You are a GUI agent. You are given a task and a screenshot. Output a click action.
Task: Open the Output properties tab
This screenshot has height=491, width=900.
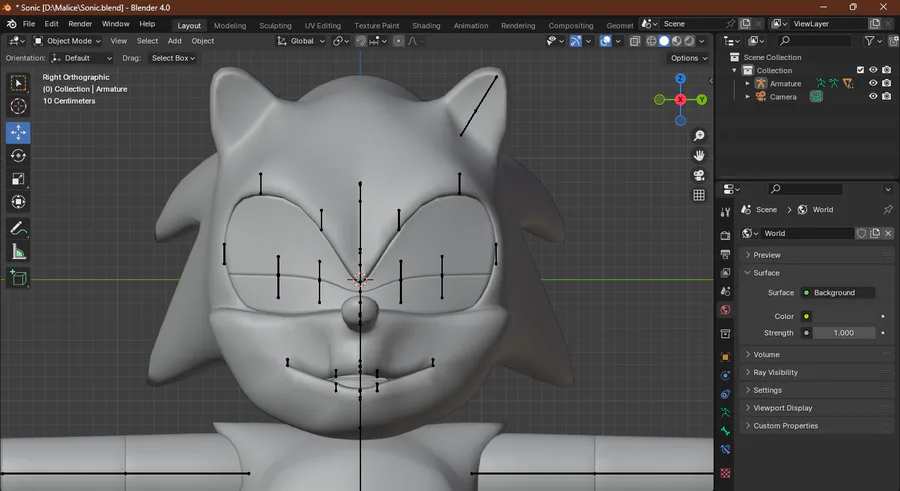pos(726,254)
